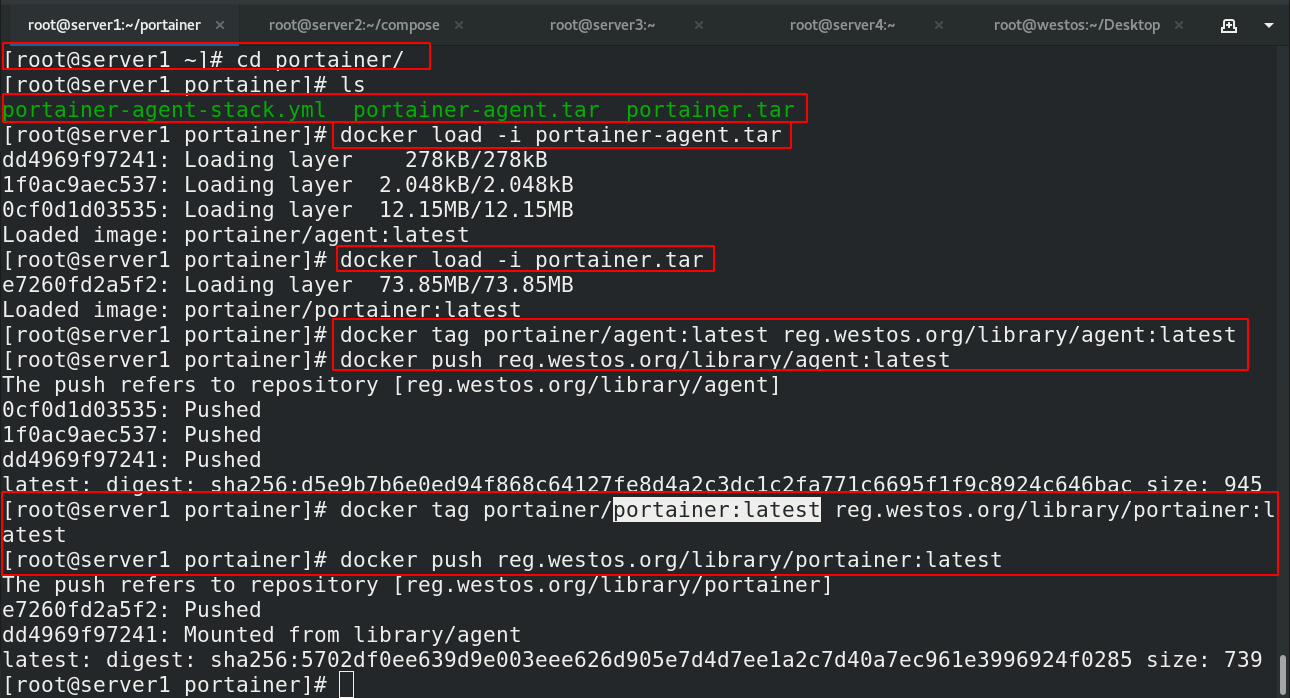The width and height of the screenshot is (1290, 698).
Task: Close the root@server1:~/portainer tab
Action: [220, 24]
